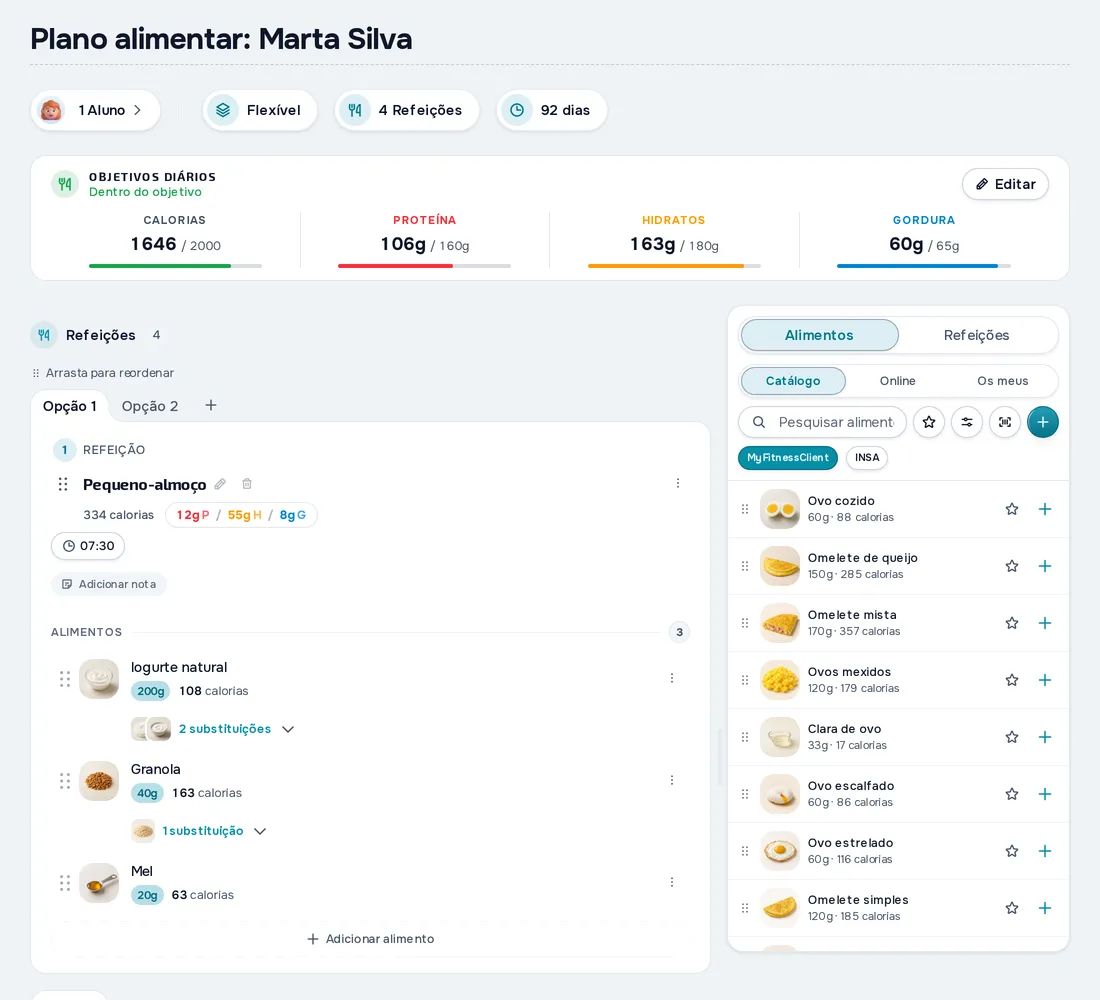The width and height of the screenshot is (1100, 1000).
Task: Delete Pequeno-almoço with trash icon
Action: (x=247, y=484)
